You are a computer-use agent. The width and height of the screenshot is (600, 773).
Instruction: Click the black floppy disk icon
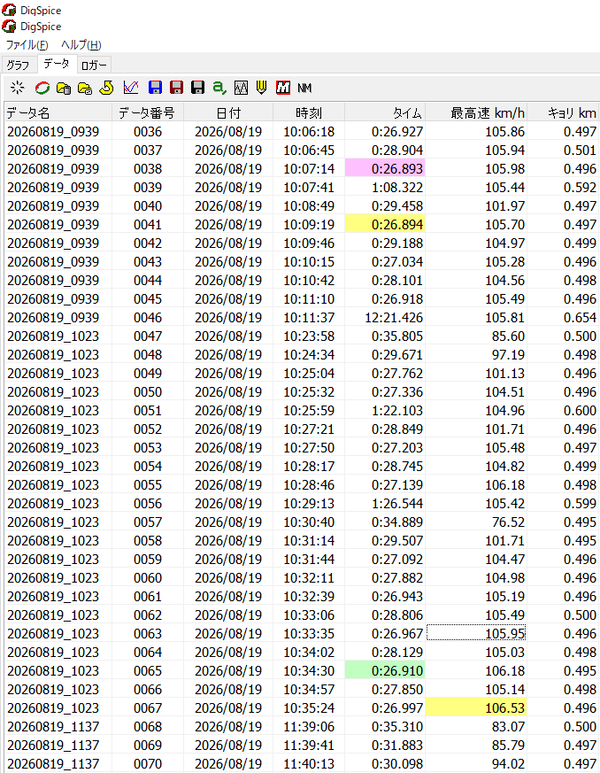tap(197, 88)
